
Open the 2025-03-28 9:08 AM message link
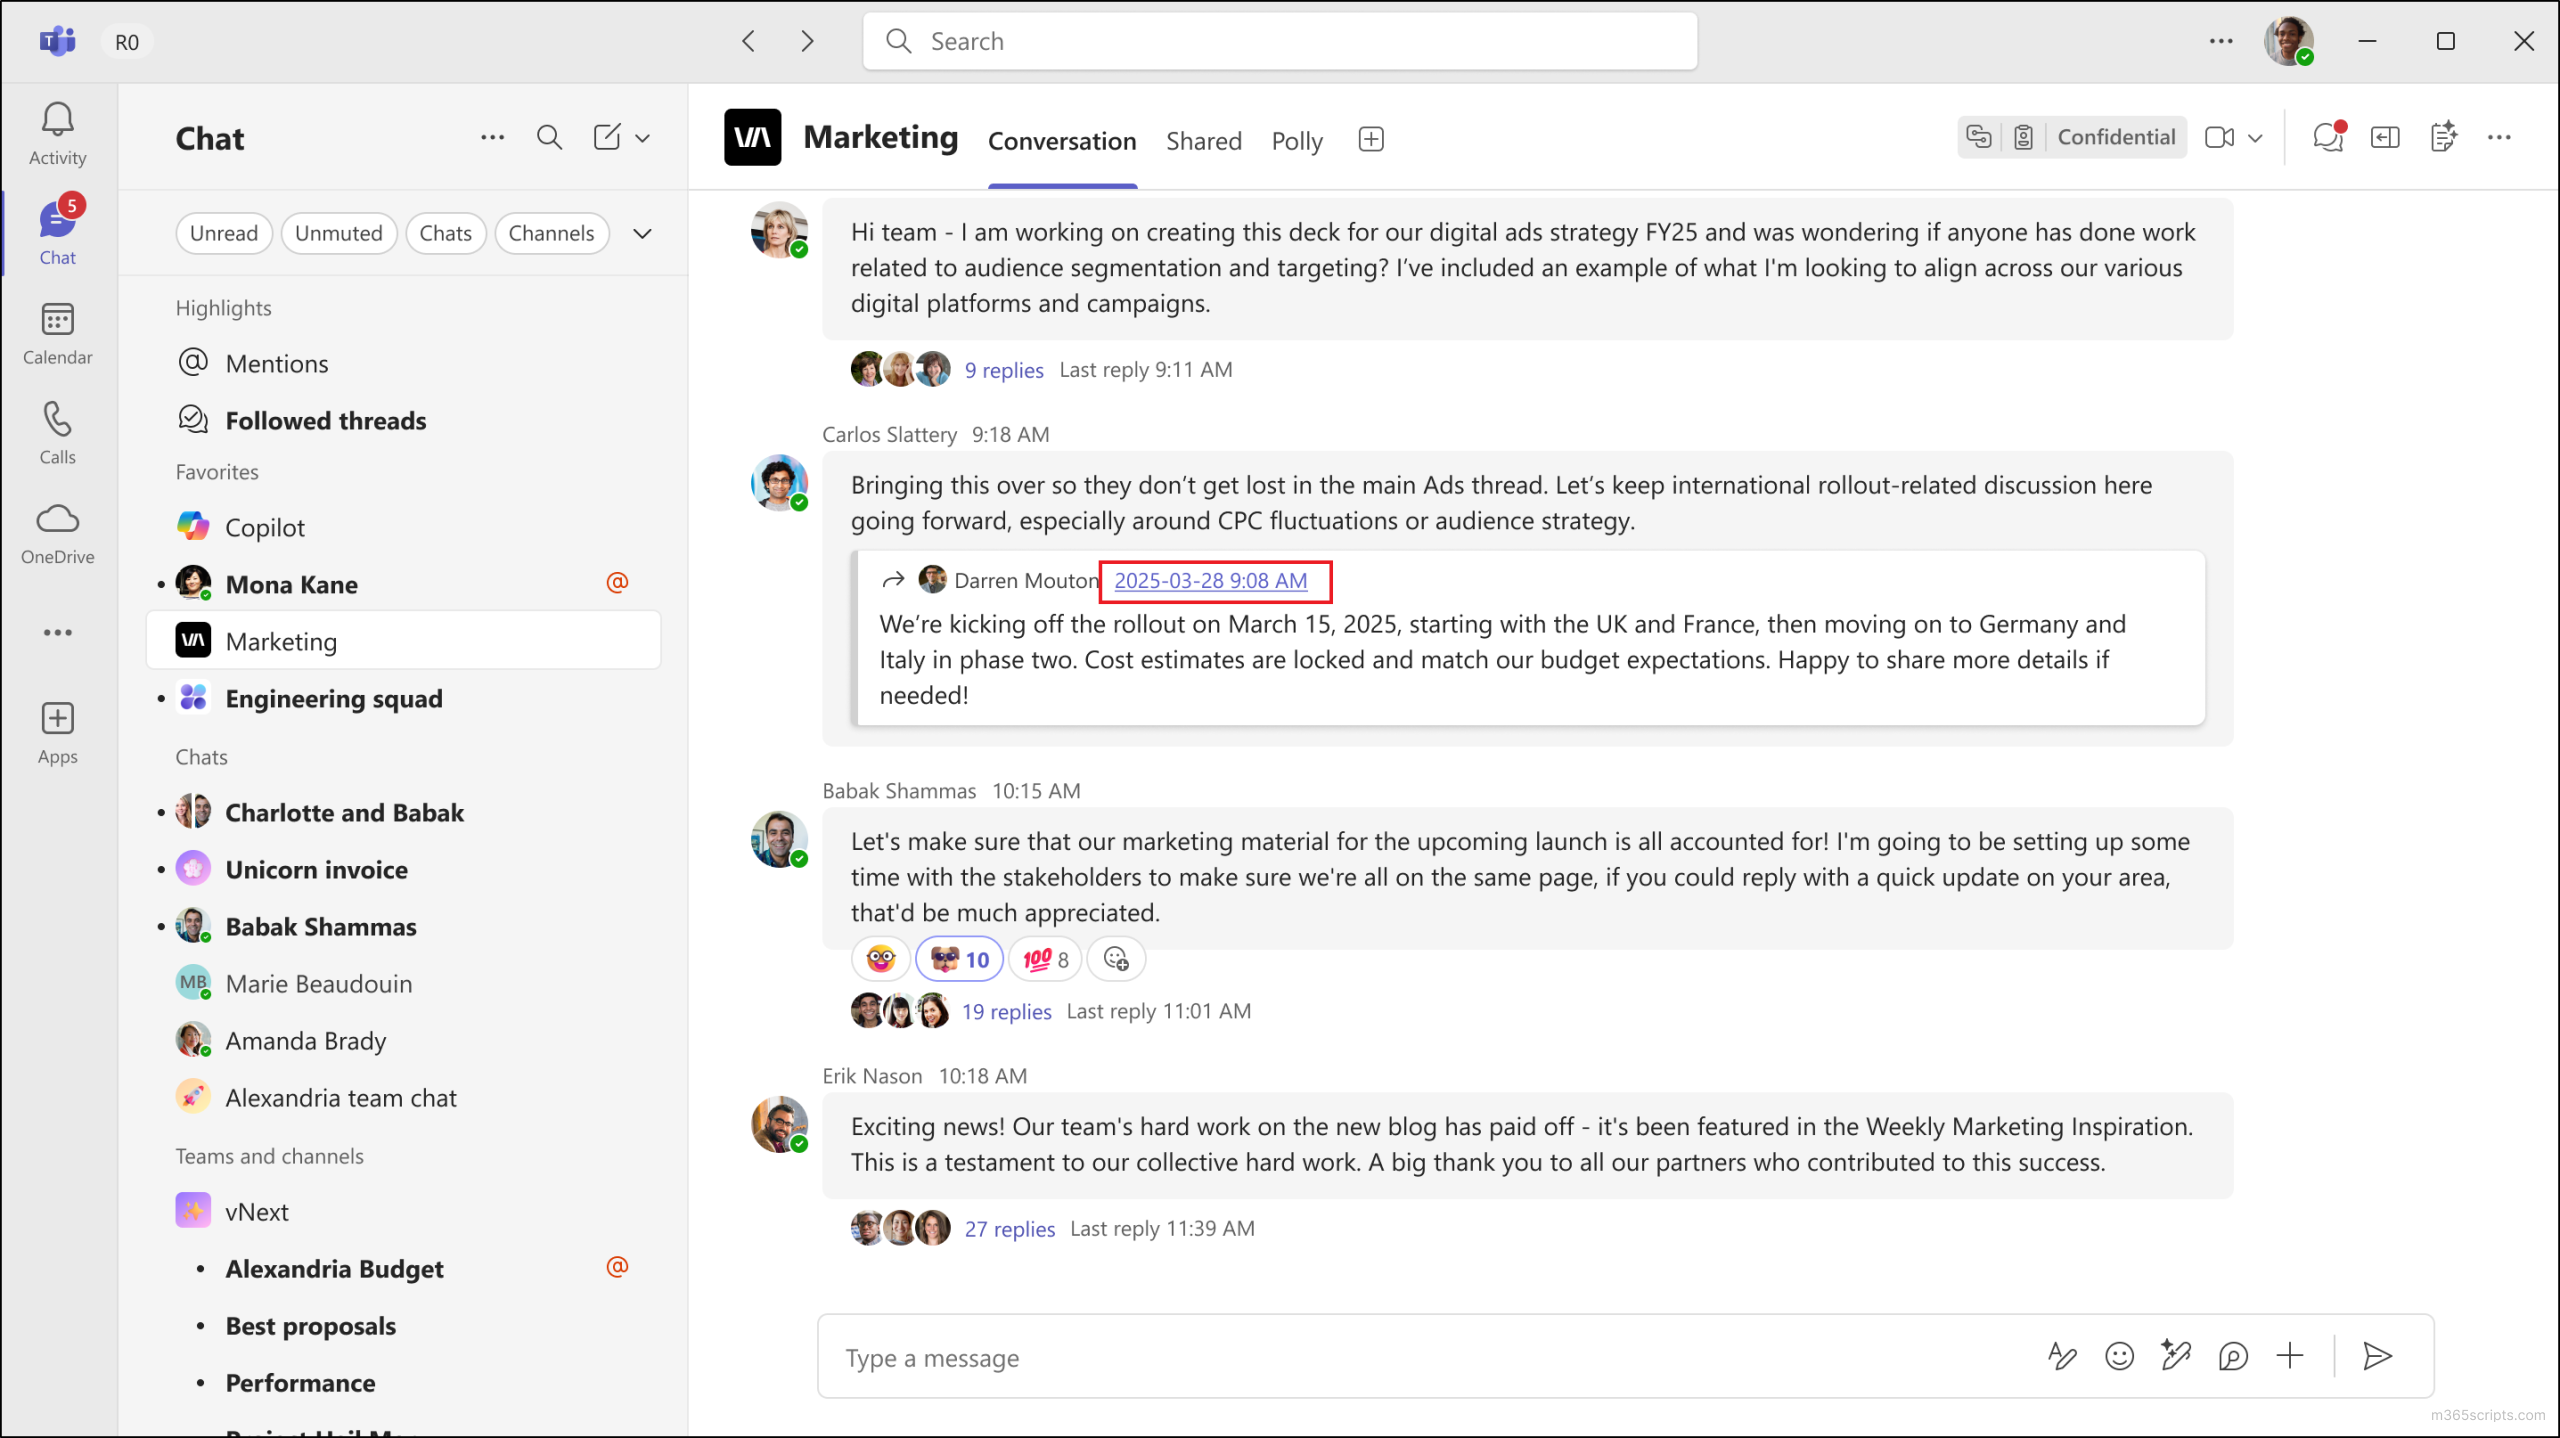pos(1210,580)
